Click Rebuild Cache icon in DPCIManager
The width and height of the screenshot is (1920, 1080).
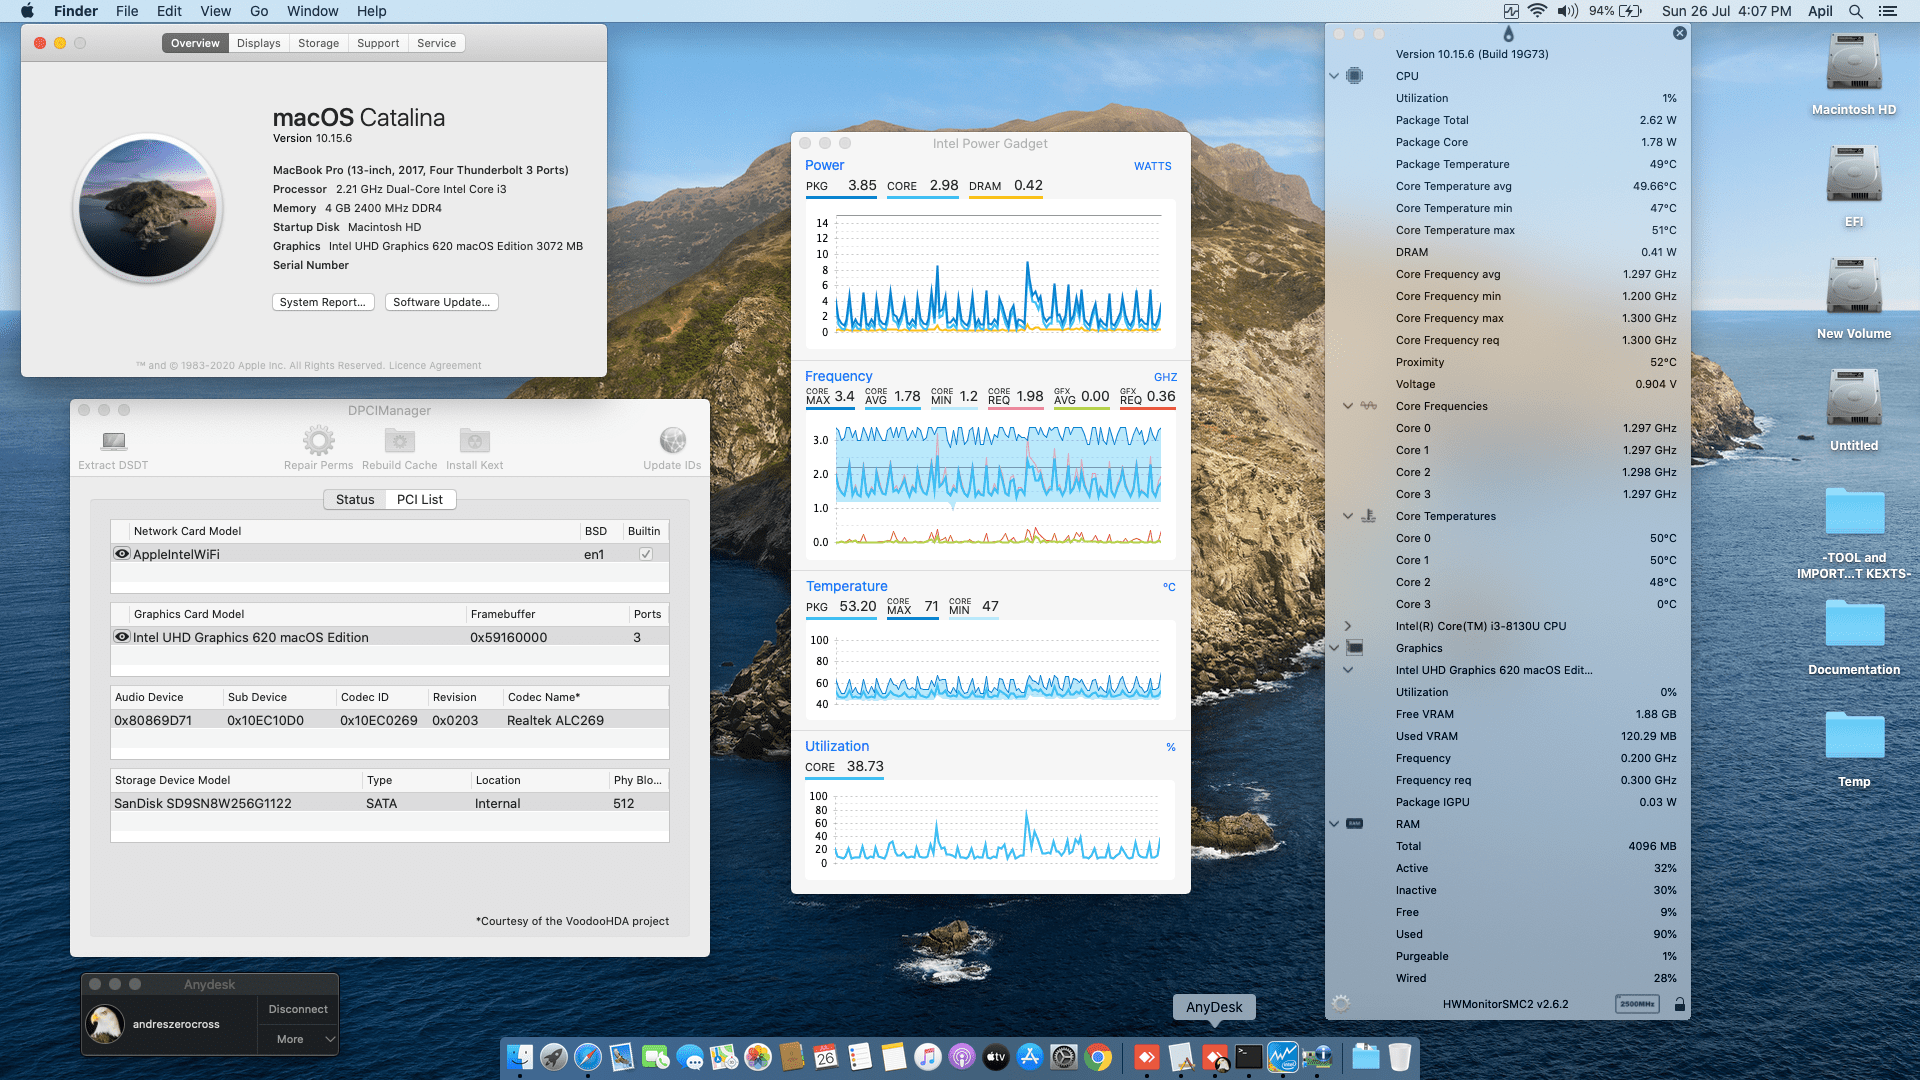[x=399, y=440]
